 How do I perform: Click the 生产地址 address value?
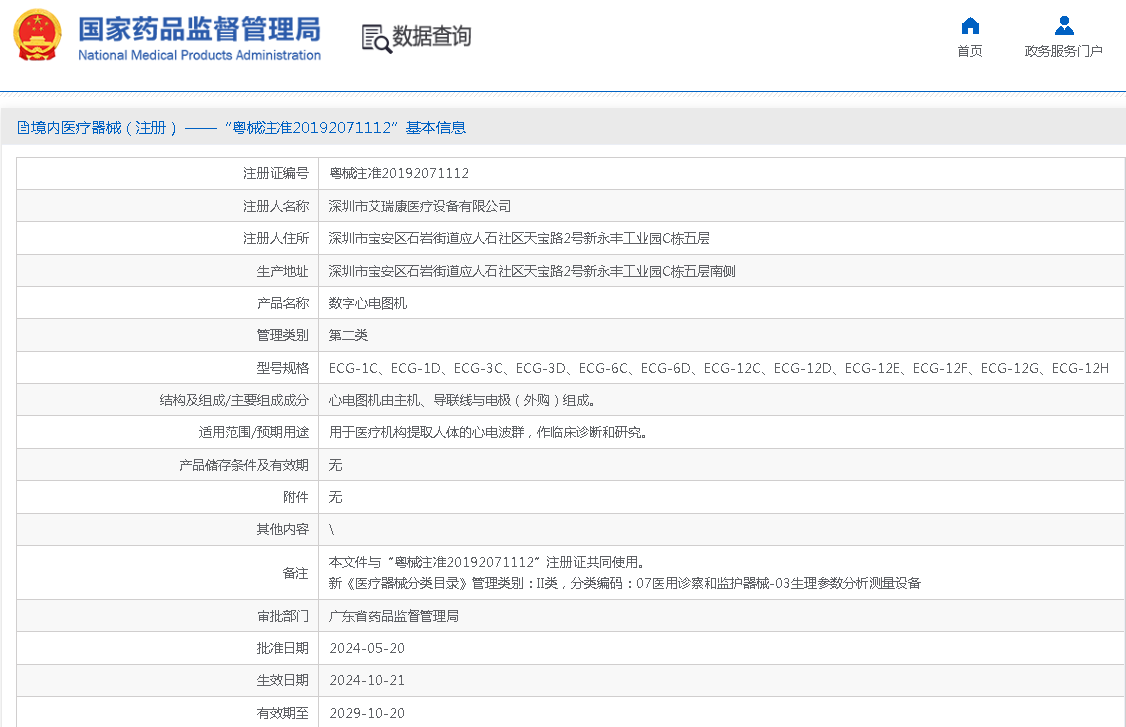point(532,271)
